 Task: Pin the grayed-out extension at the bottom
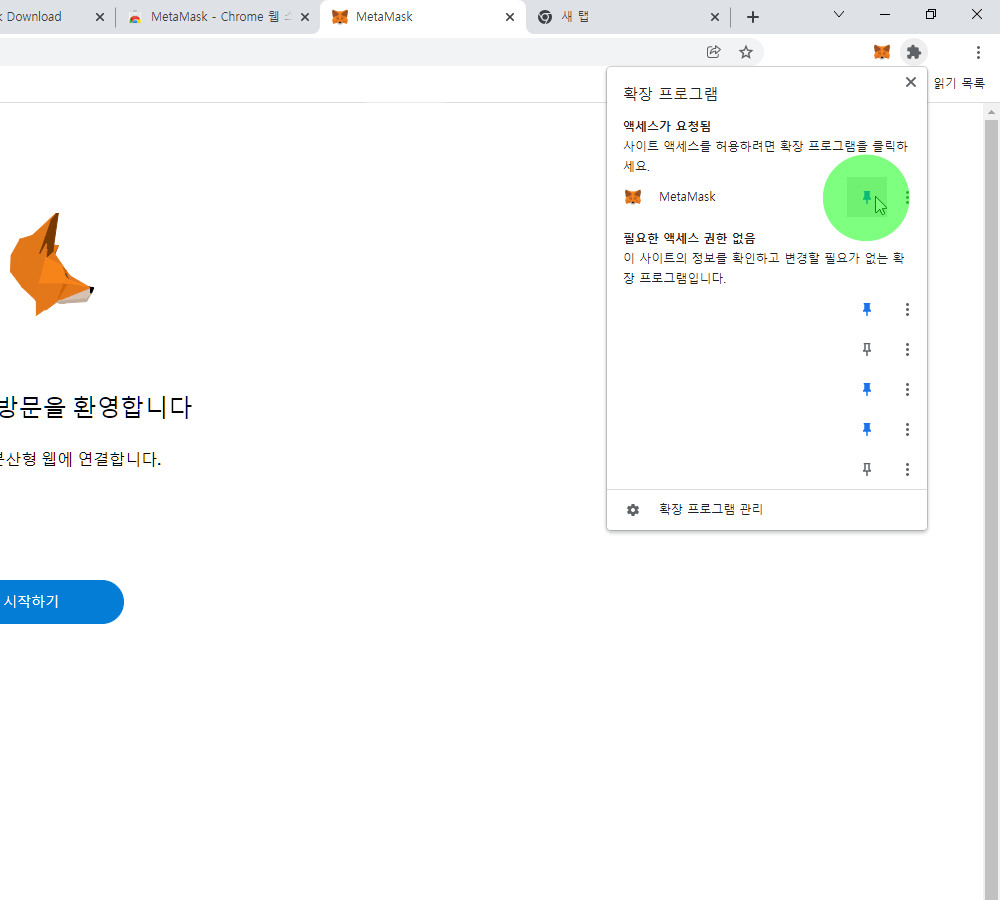(x=866, y=469)
